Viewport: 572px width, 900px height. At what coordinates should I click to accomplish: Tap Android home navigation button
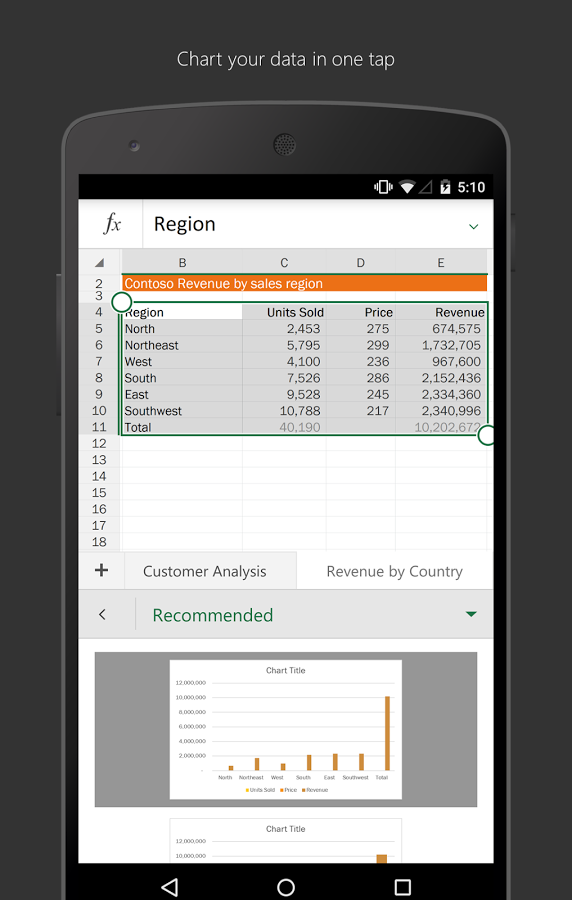pos(286,887)
